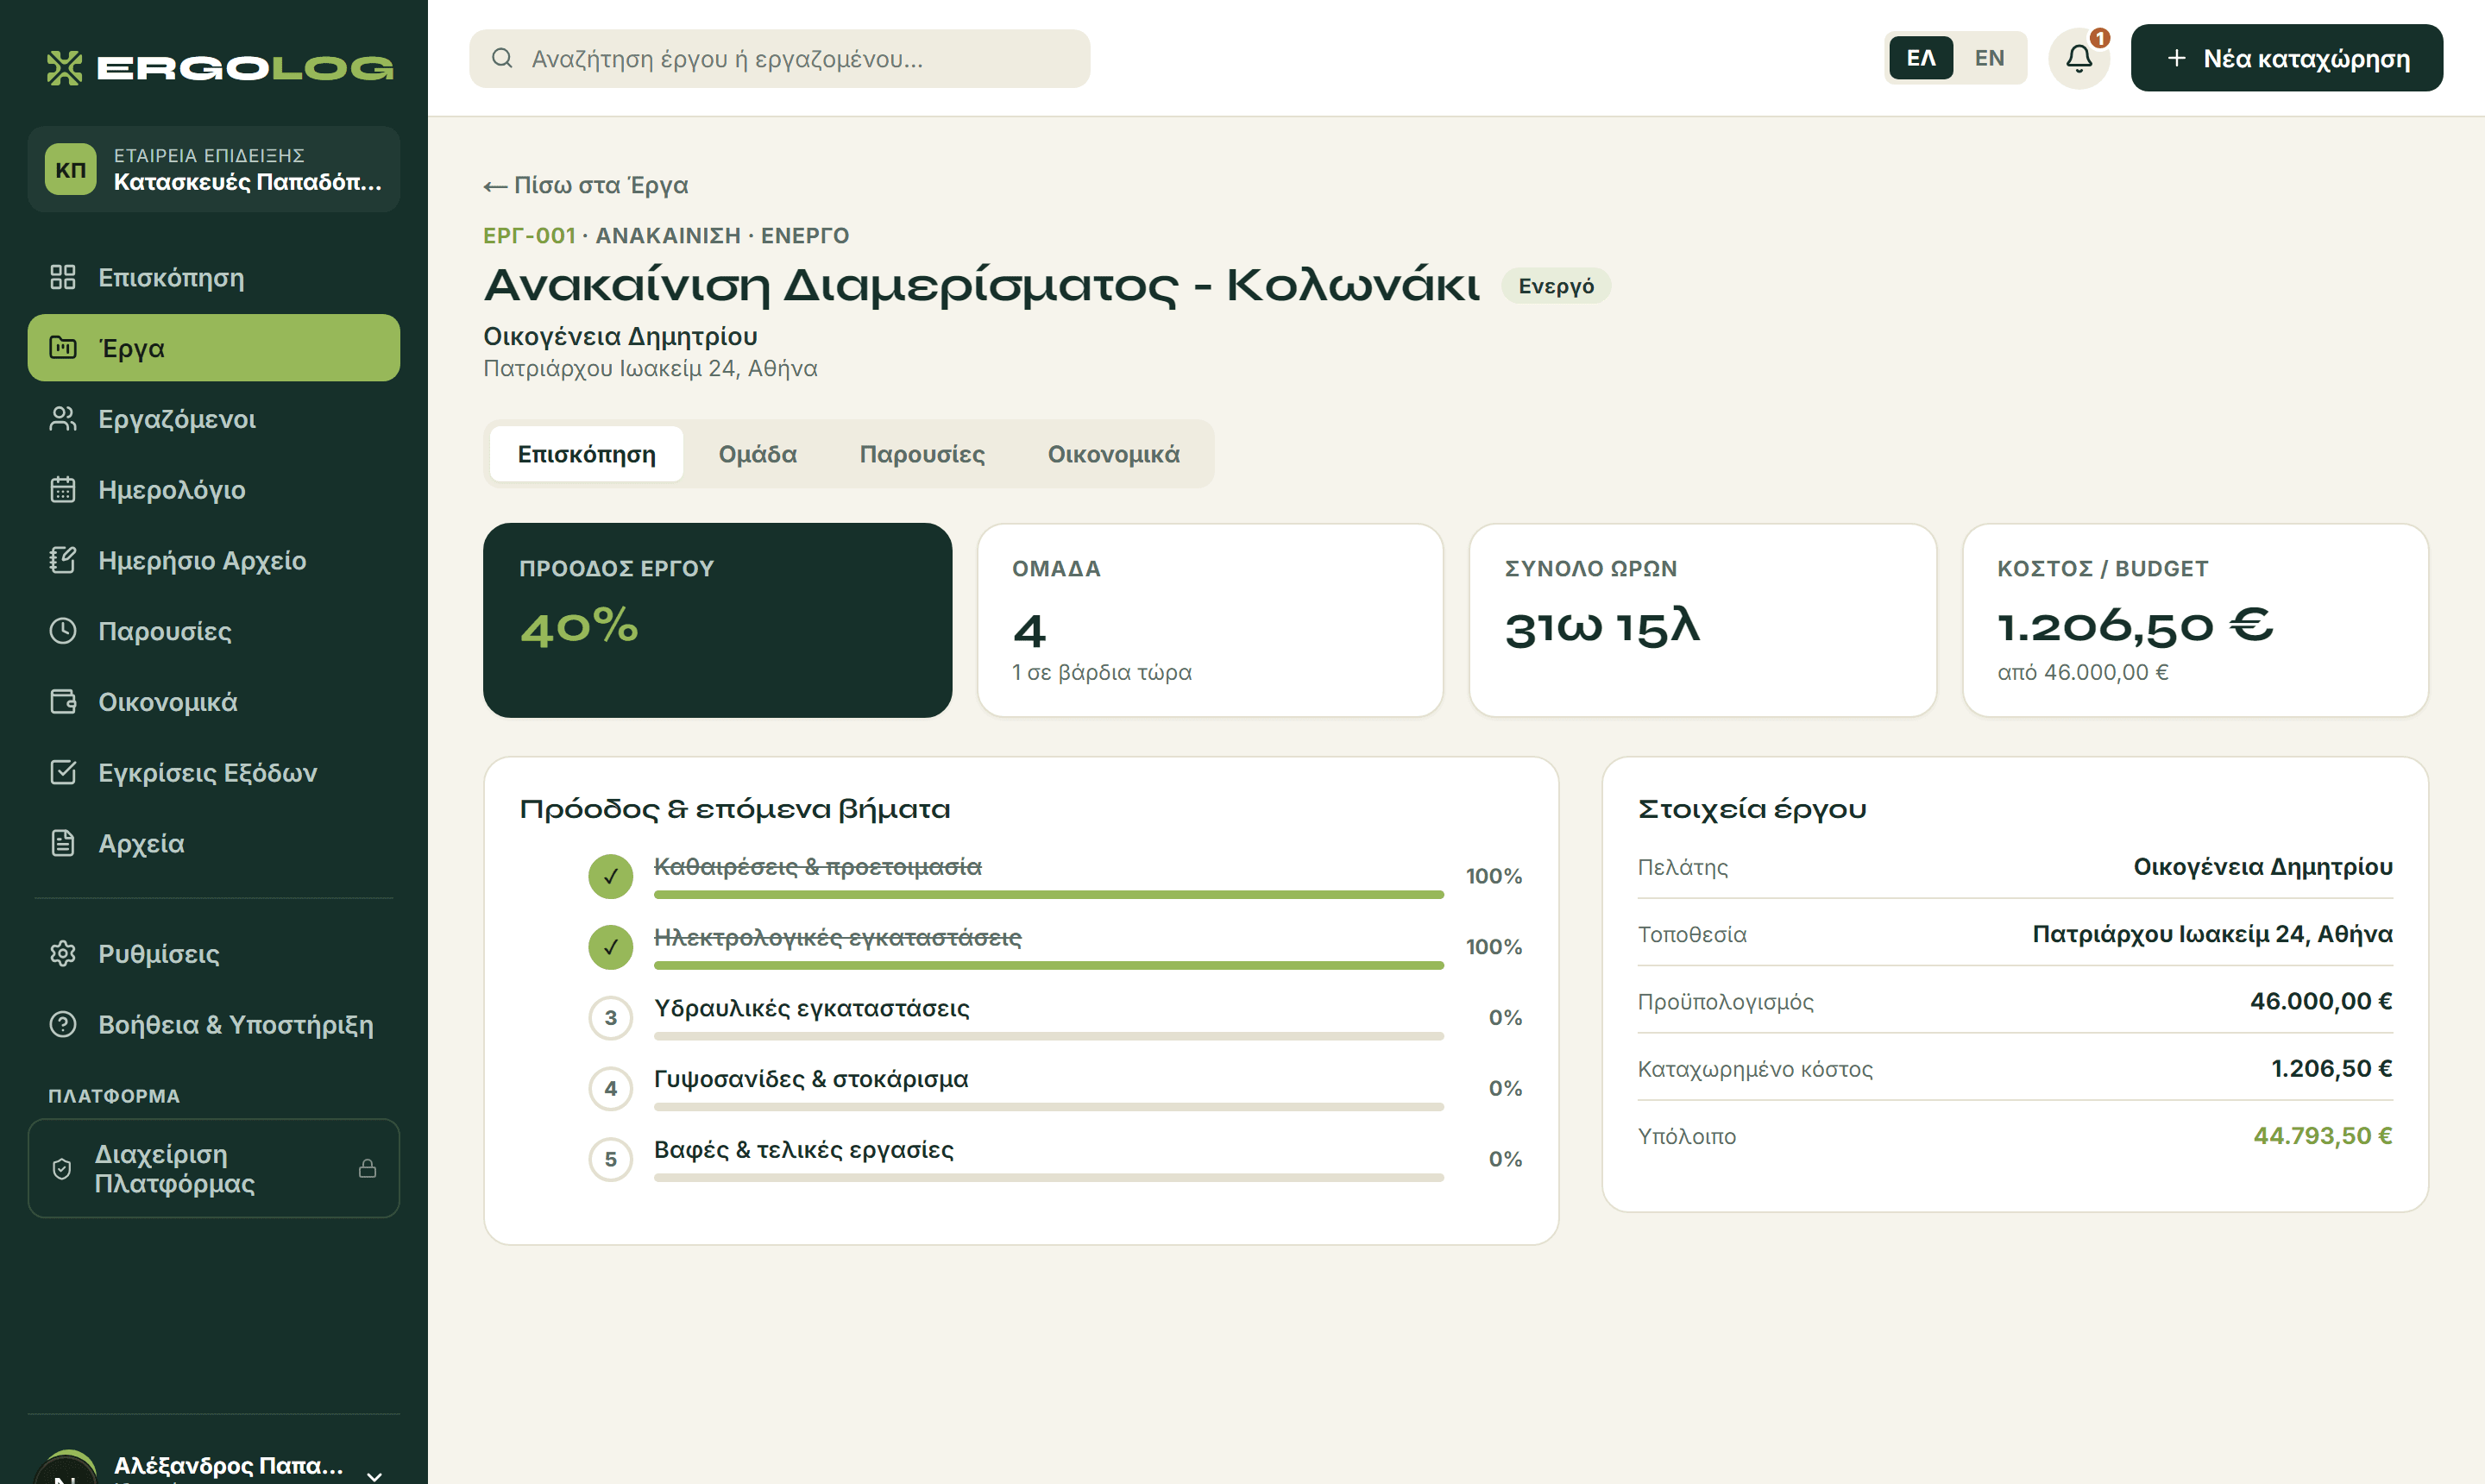
Task: Click the Αρχεία document icon
Action: pyautogui.click(x=63, y=843)
